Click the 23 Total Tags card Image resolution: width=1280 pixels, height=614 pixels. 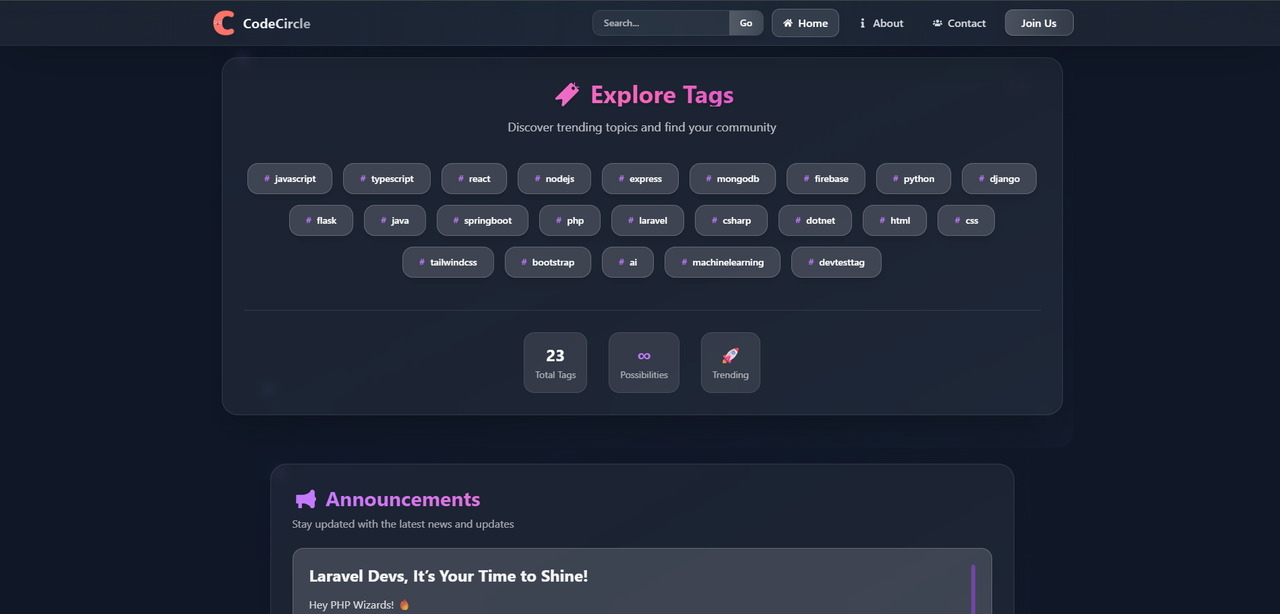tap(555, 362)
